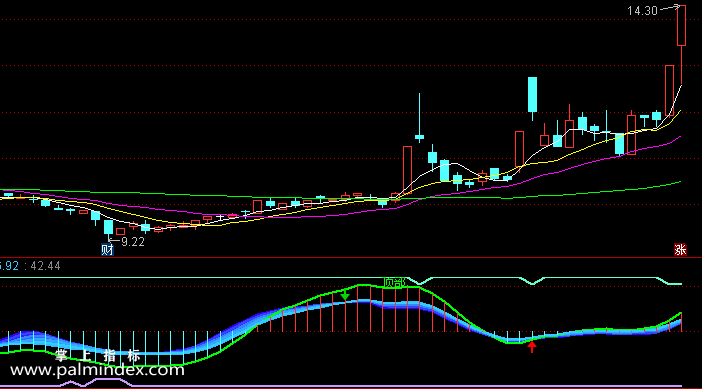Click the green 顶部 label marker
702x389 pixels.
click(394, 283)
